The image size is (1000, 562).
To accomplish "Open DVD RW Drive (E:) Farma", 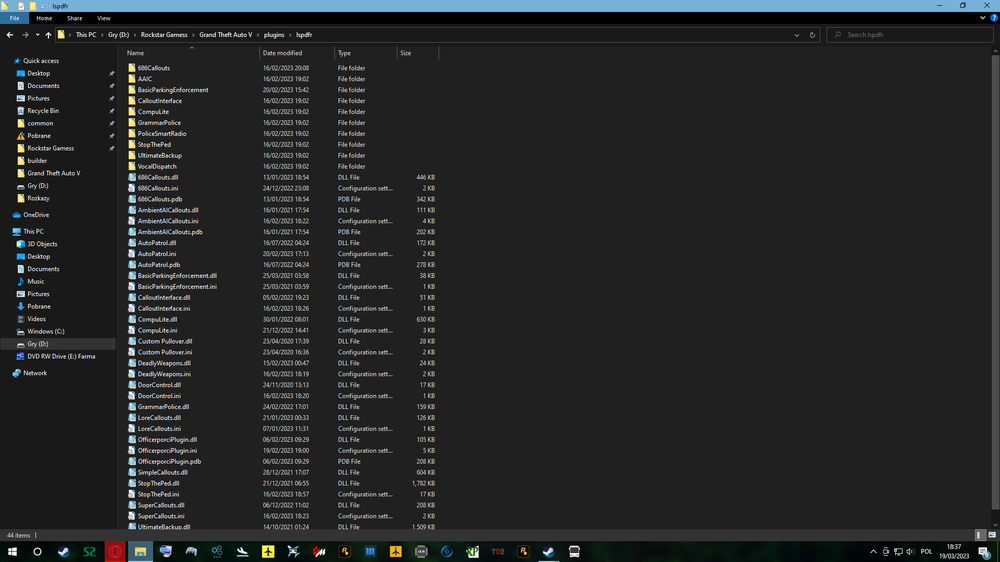I will coord(61,357).
